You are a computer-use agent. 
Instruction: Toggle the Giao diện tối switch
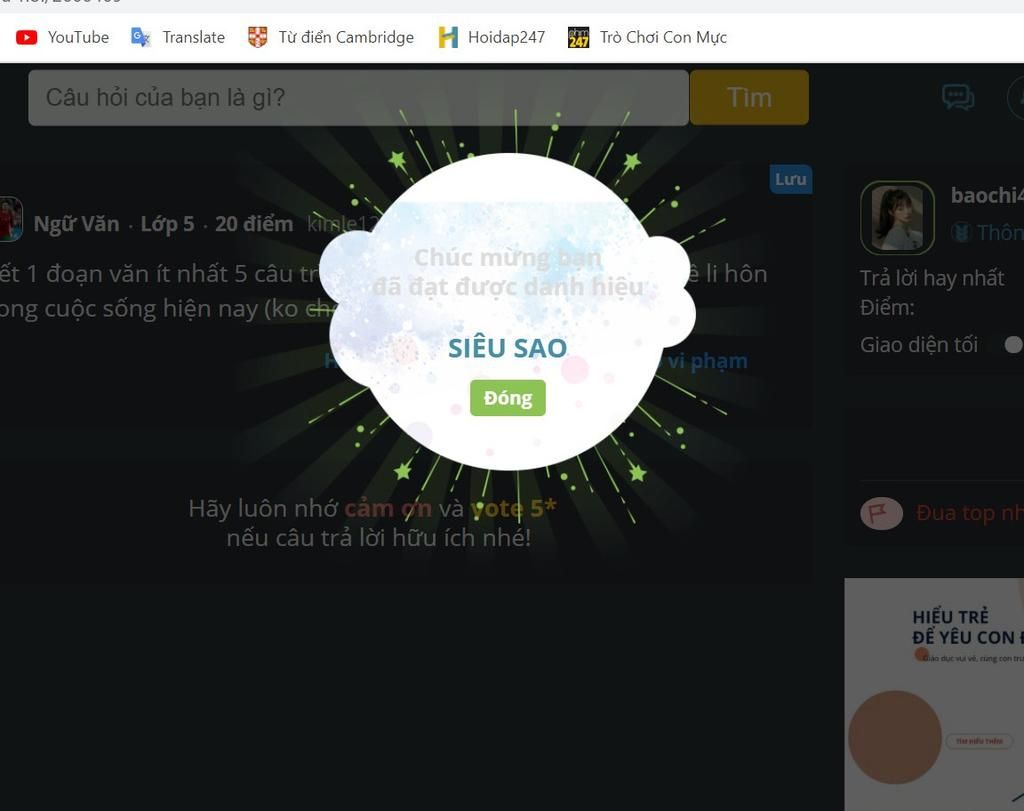[x=1014, y=345]
